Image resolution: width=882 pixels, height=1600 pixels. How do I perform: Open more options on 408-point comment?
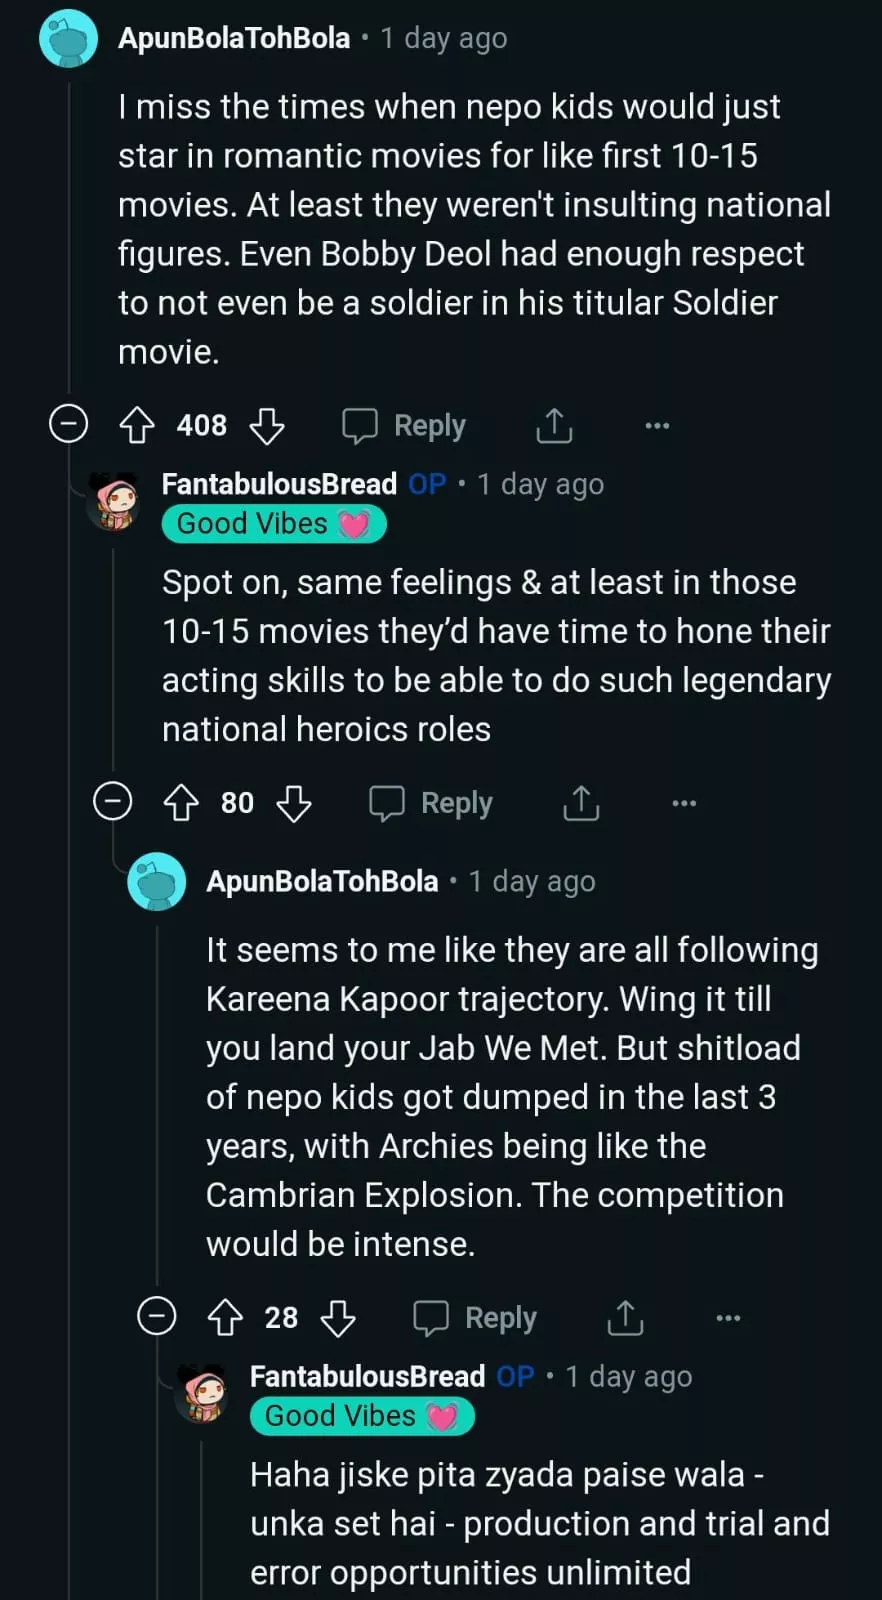tap(657, 426)
